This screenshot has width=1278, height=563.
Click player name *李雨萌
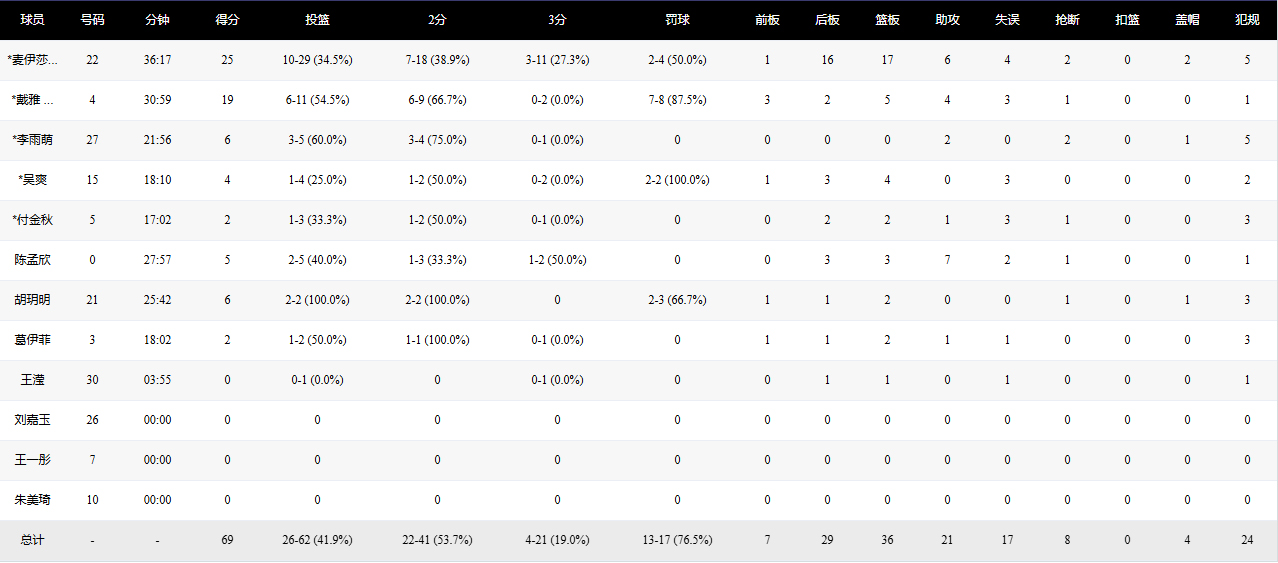click(33, 140)
